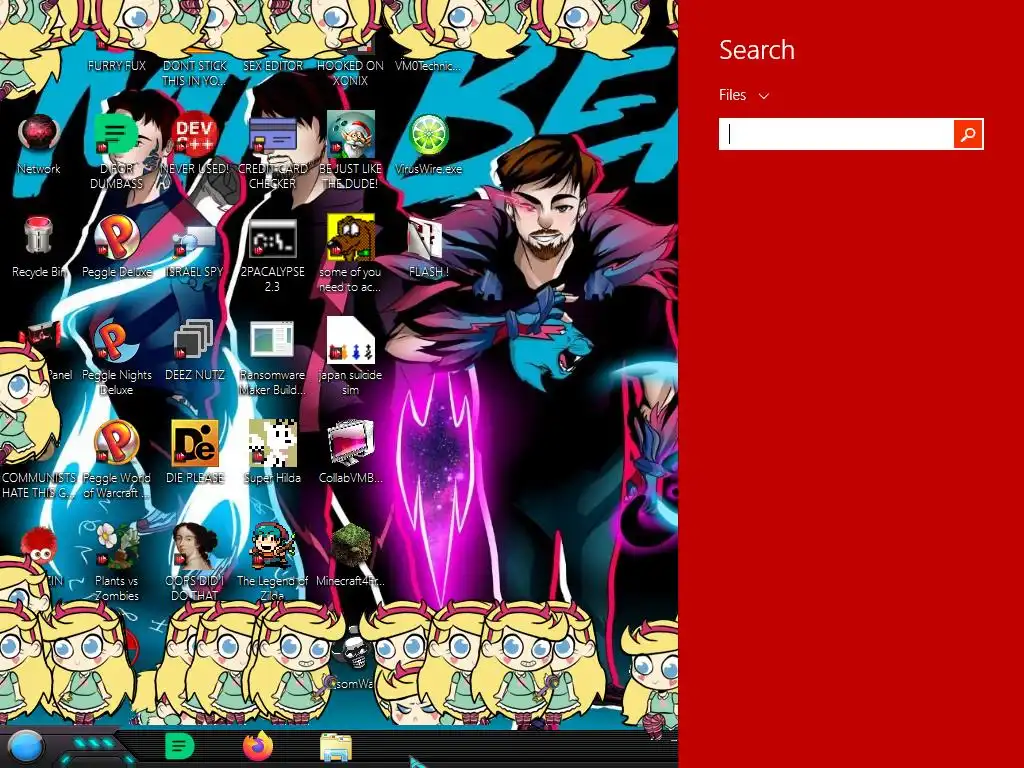Select the VM0Technic shortcut label

point(428,66)
